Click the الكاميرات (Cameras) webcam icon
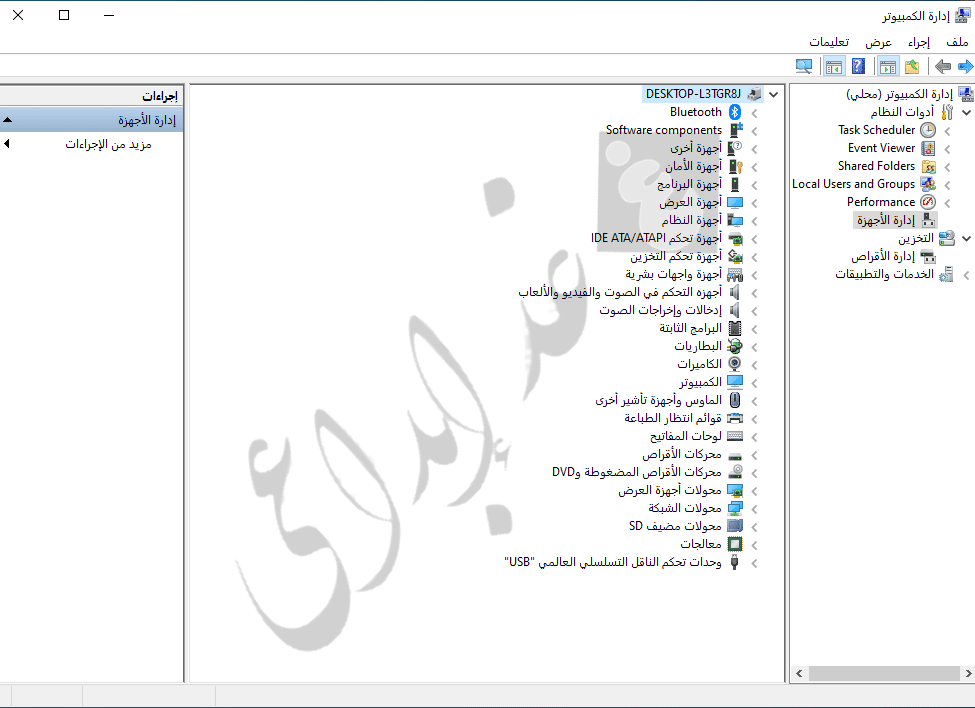The width and height of the screenshot is (975, 708). click(735, 364)
